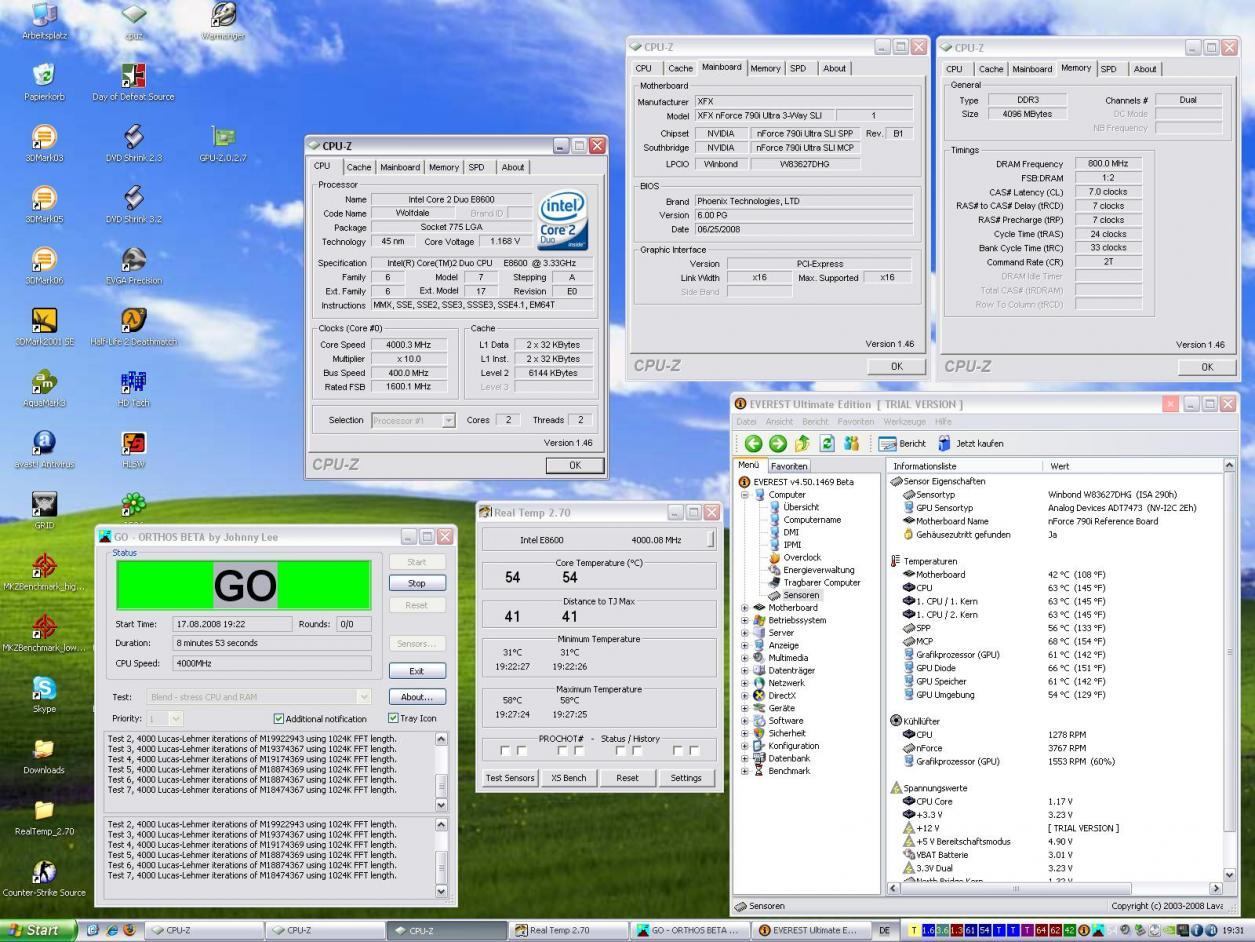
Task: Select CPU tab in CPU-Z Memory window
Action: (x=954, y=69)
